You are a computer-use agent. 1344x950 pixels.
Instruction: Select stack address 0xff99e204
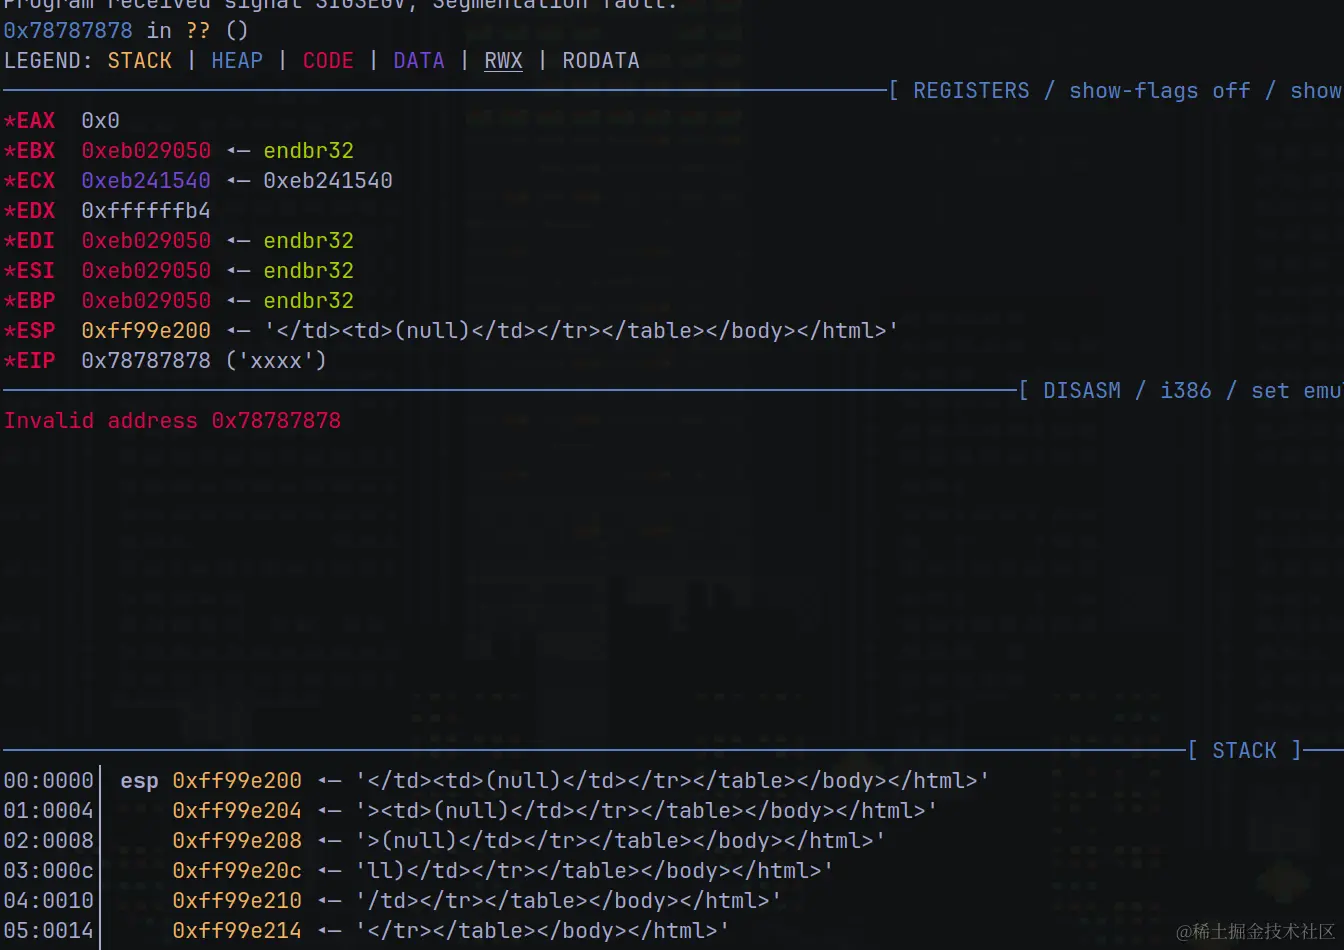tap(237, 811)
